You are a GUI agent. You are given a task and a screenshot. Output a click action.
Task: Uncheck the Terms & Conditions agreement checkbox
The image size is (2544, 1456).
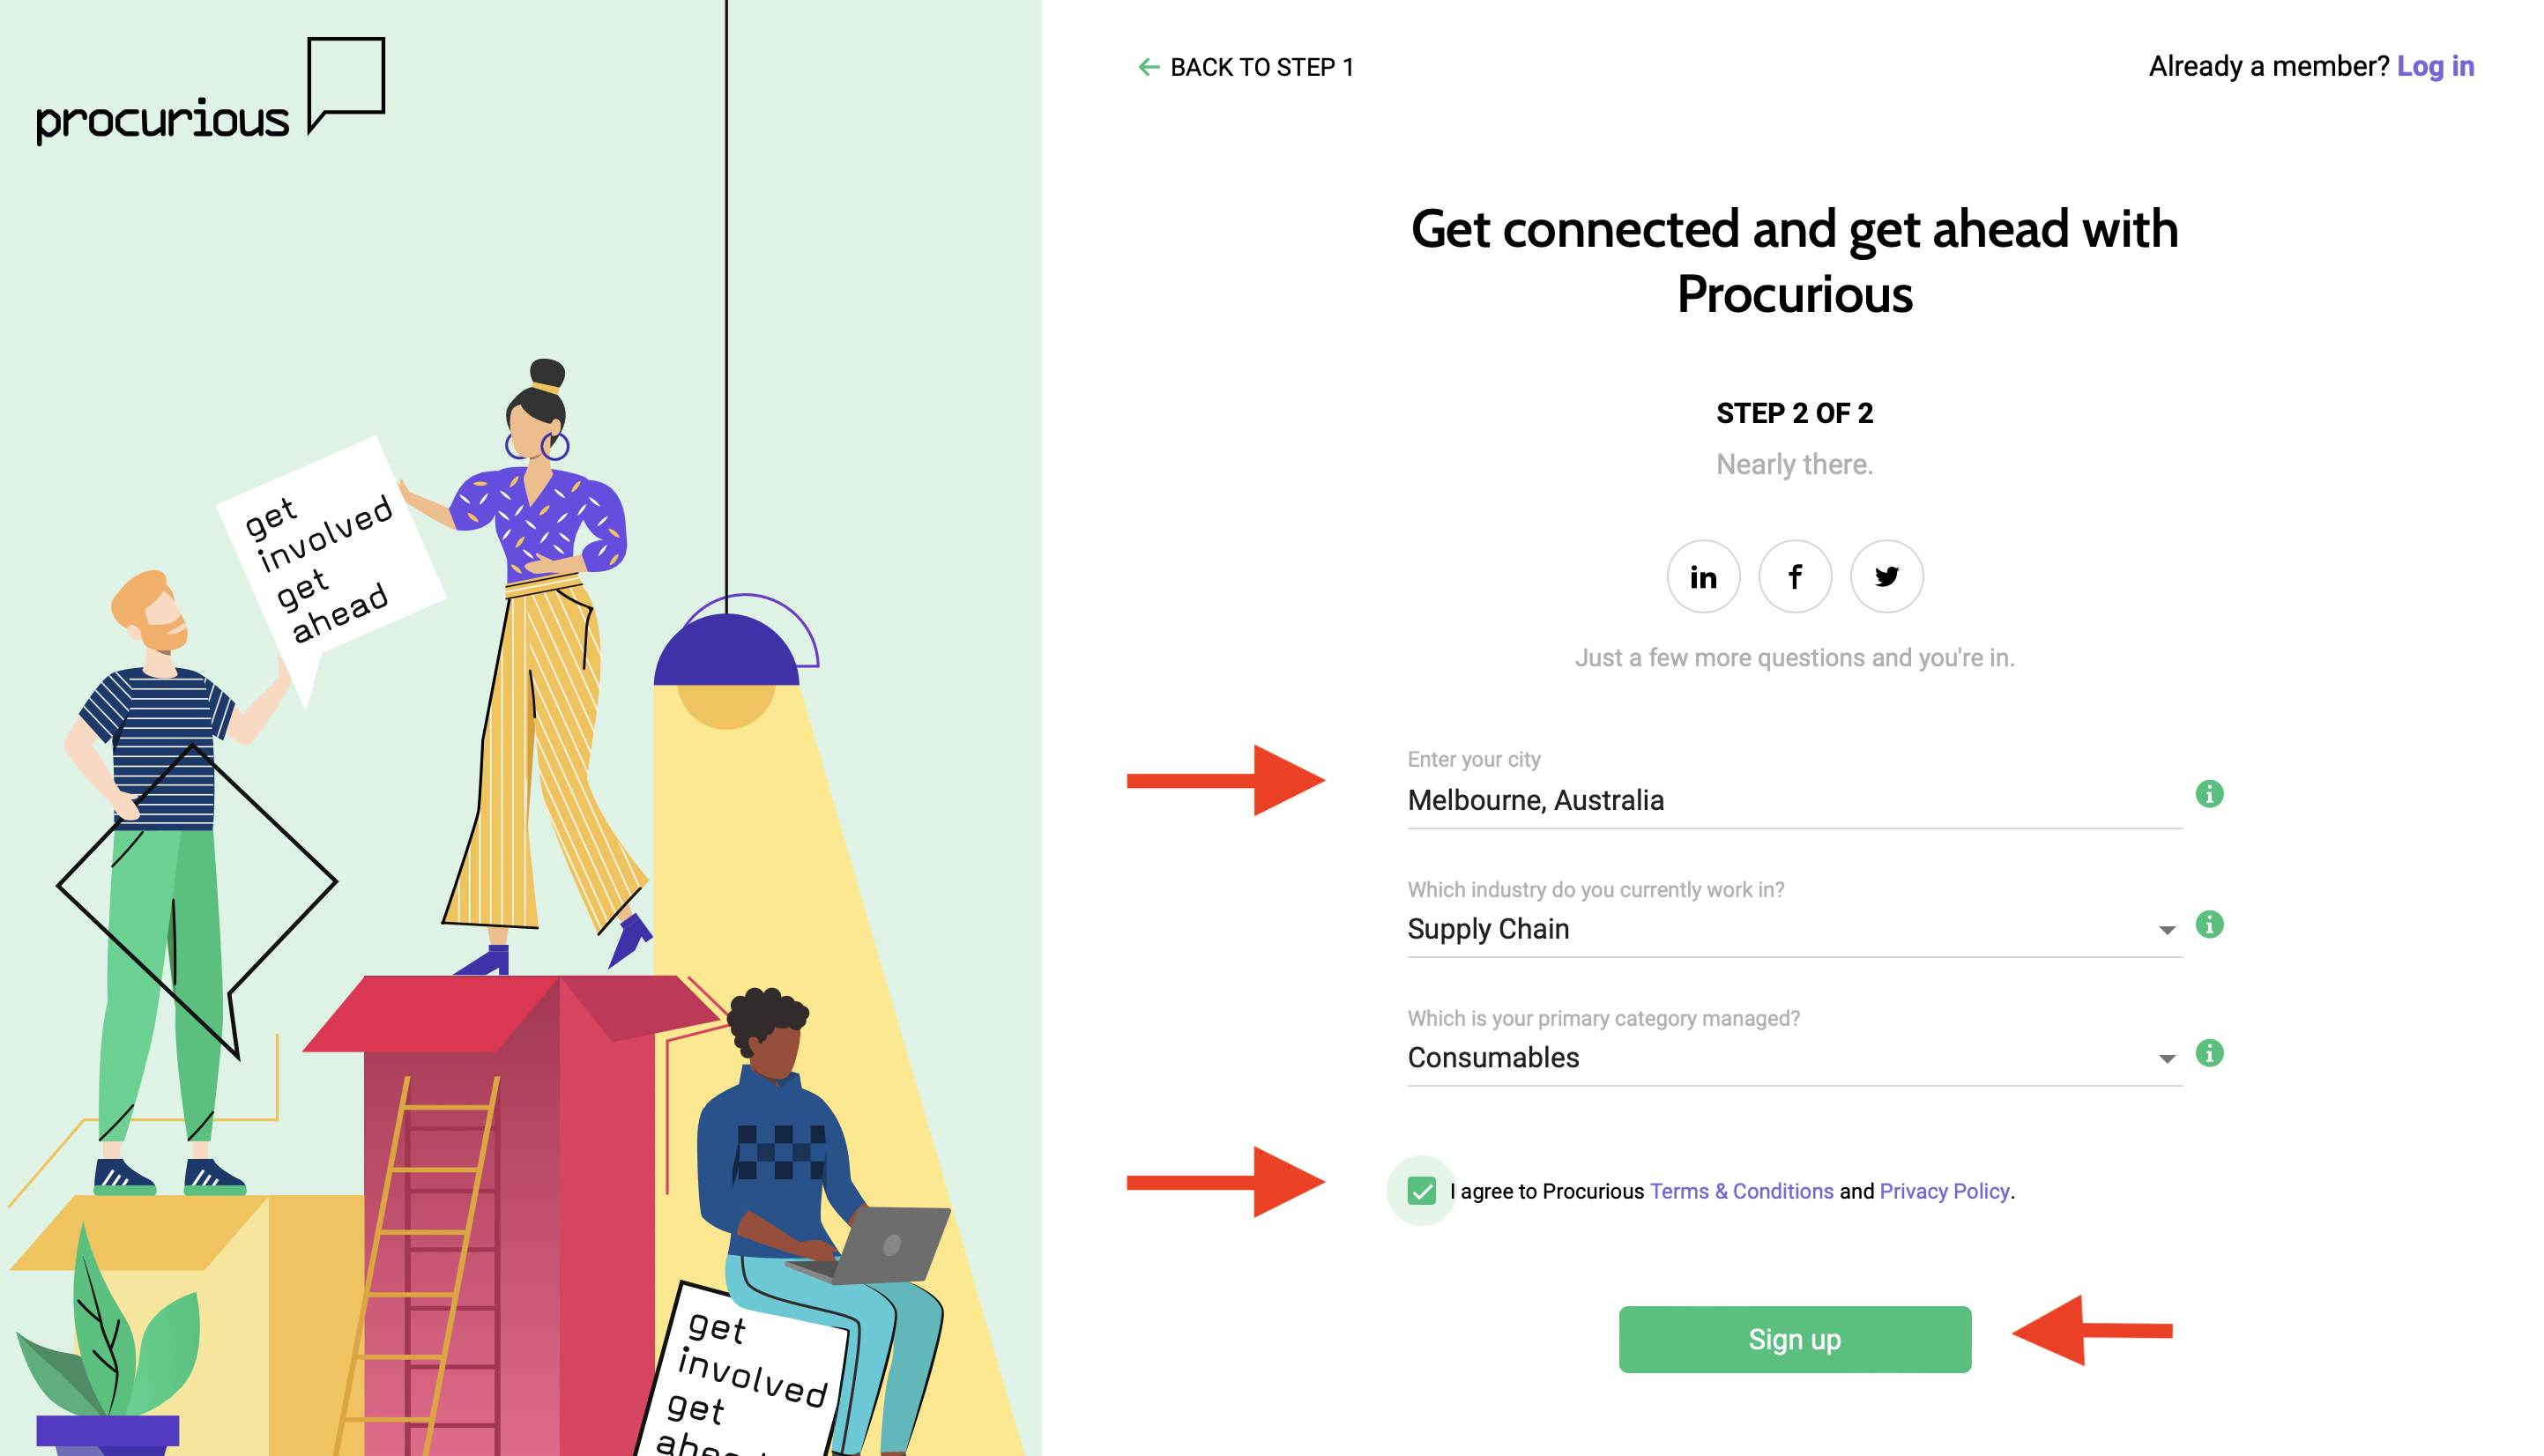(1421, 1190)
